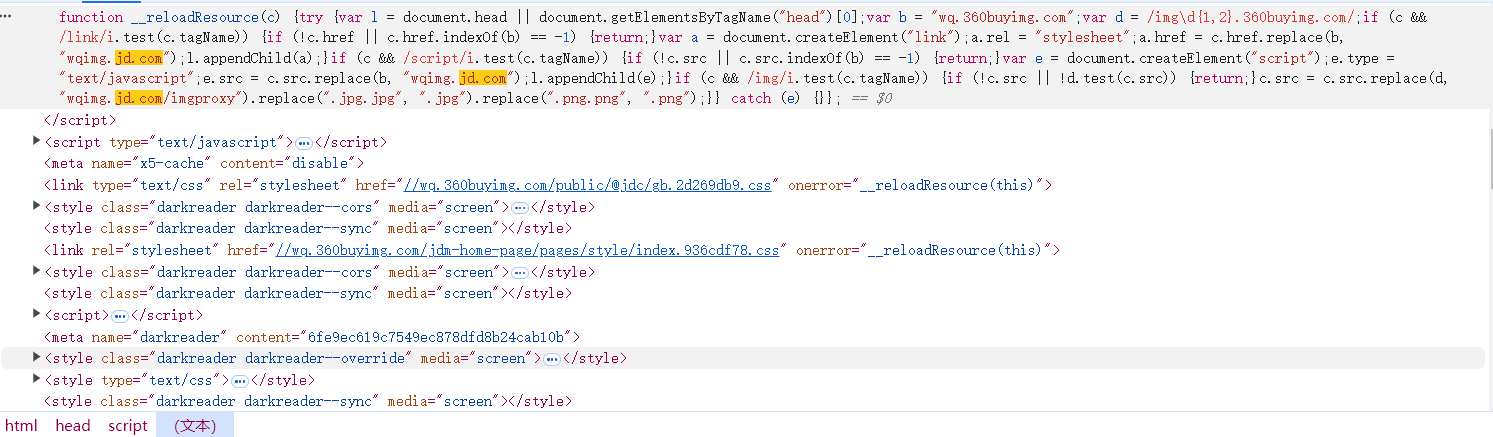Expand the bare script node above meta darkreader
1493x437 pixels.
tap(38, 315)
